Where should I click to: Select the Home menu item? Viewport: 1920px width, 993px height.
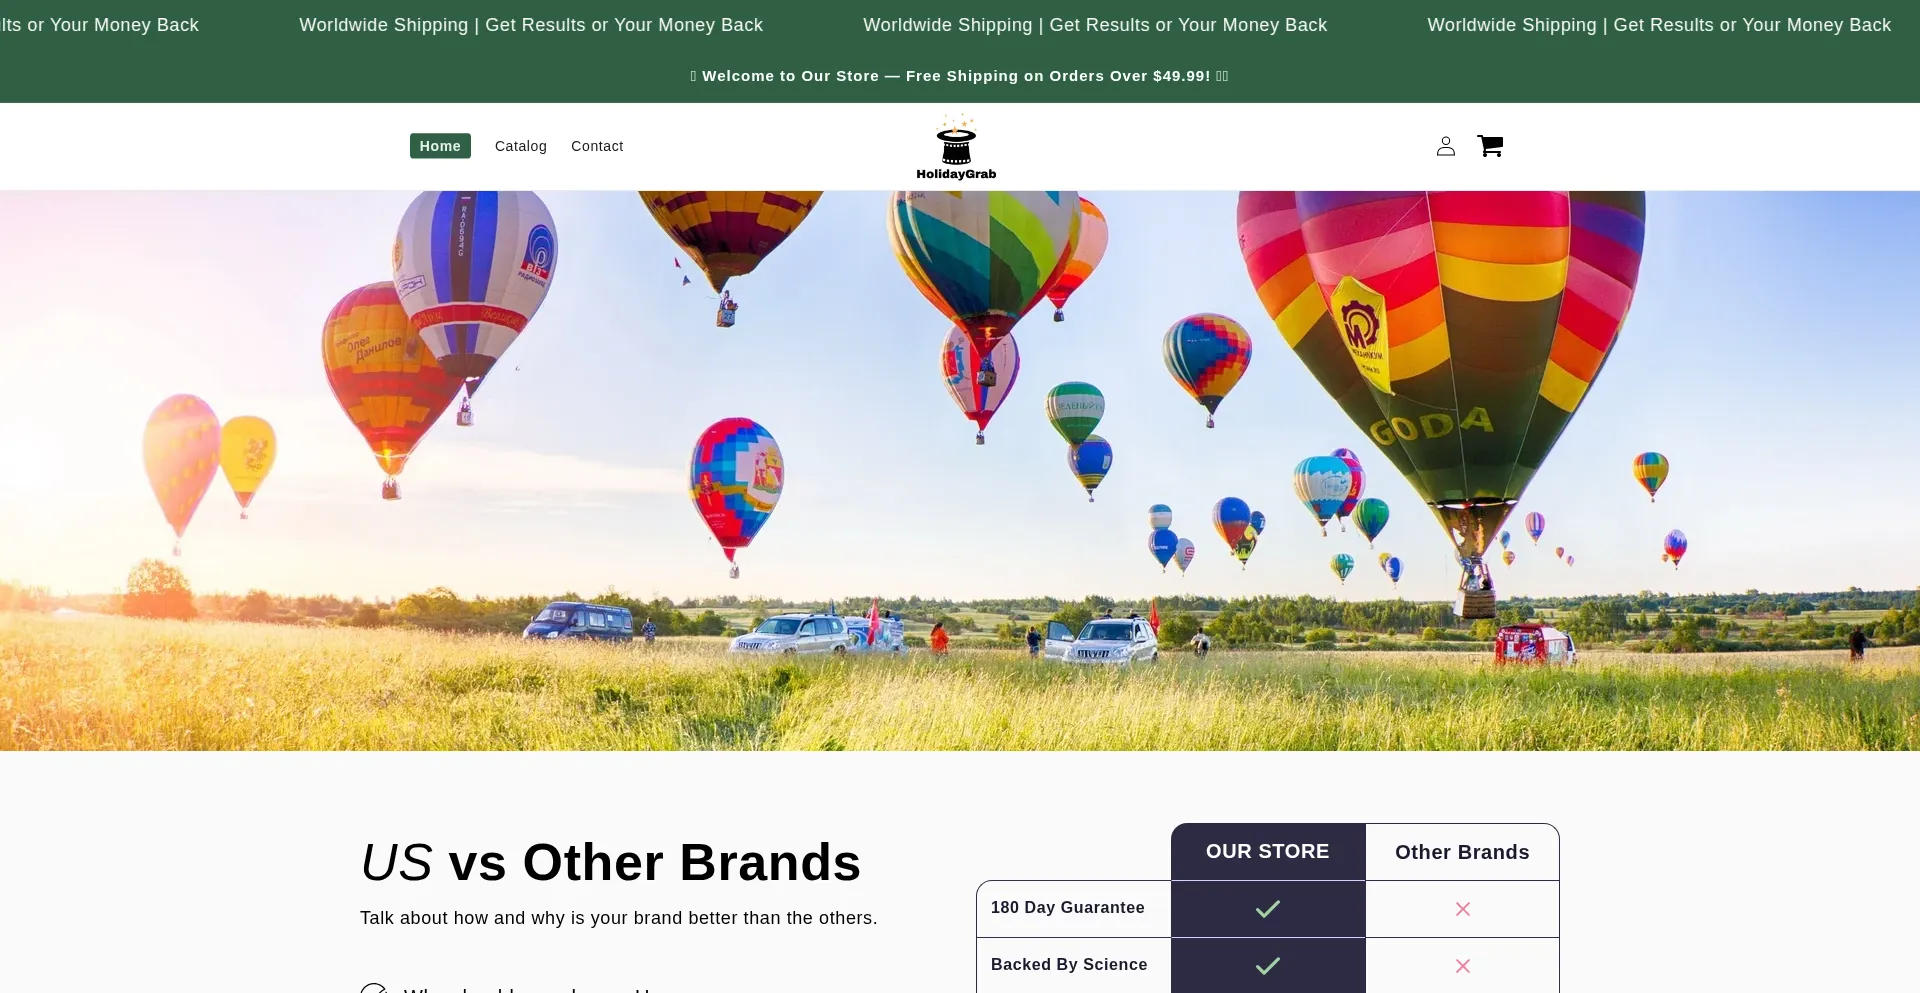click(x=440, y=146)
